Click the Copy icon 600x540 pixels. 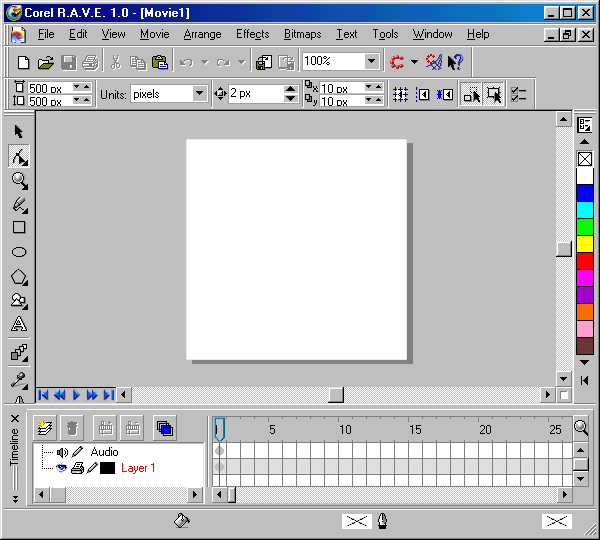(138, 62)
